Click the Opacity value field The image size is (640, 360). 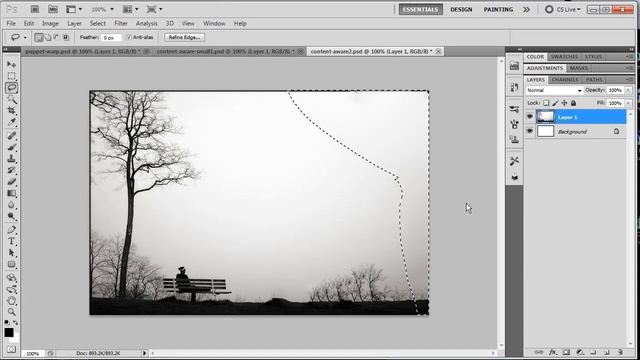click(615, 90)
